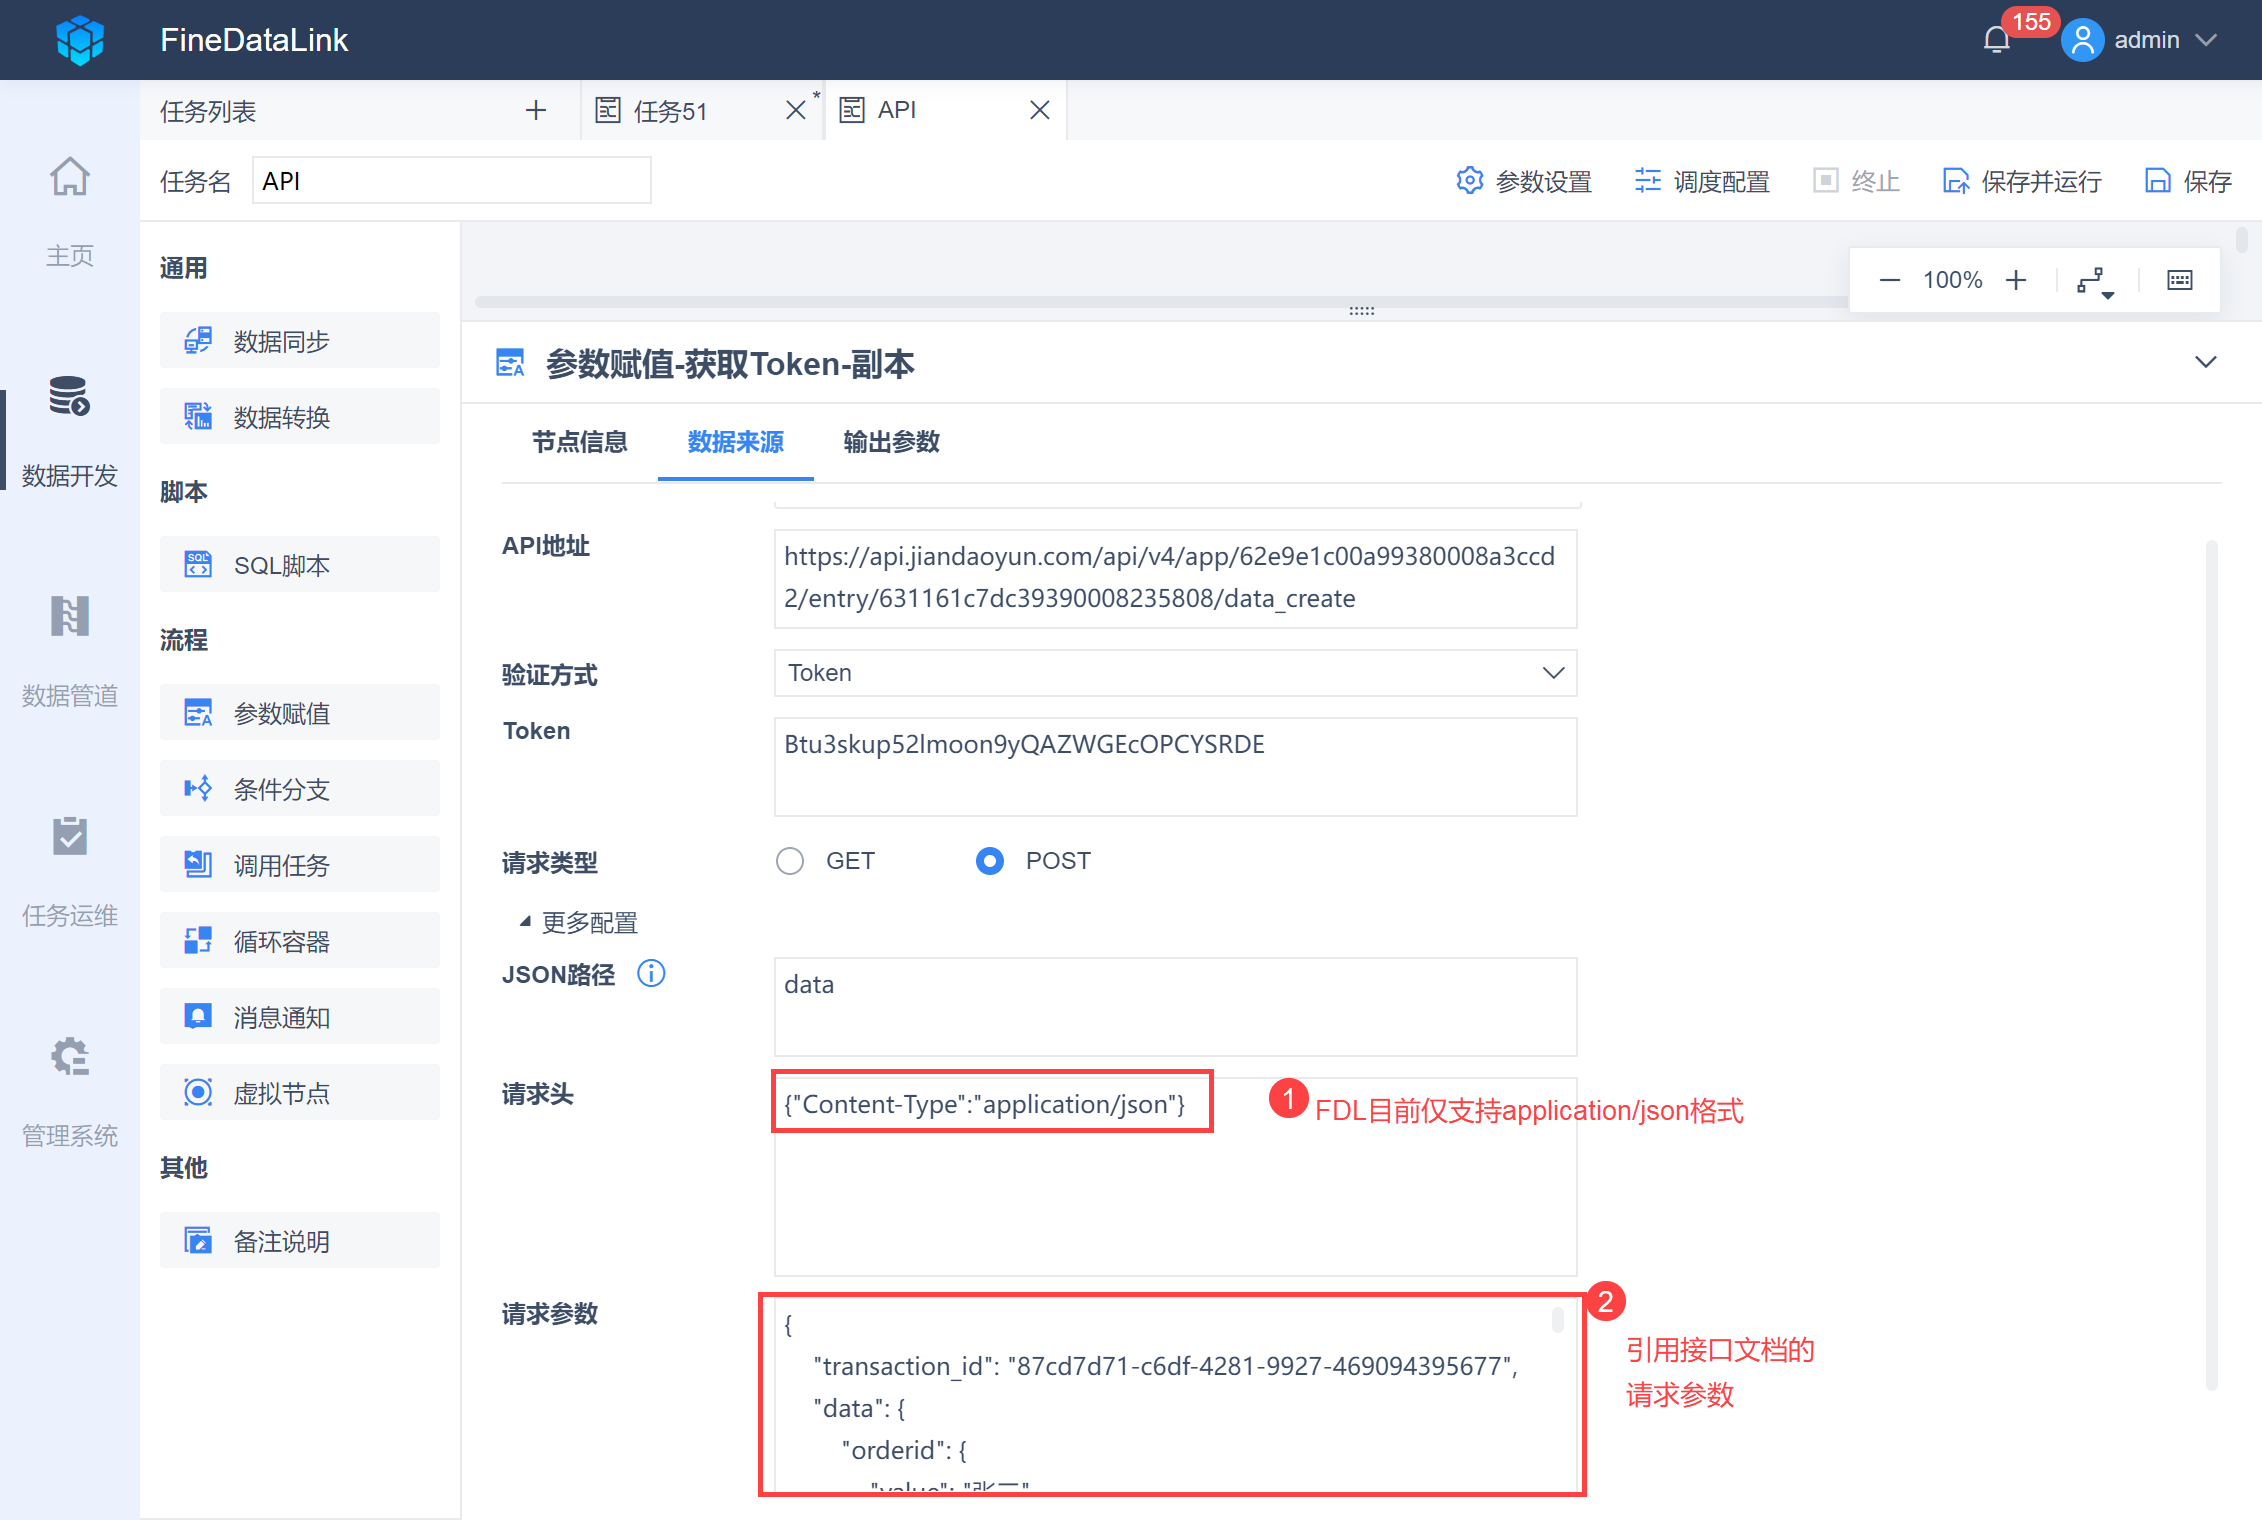
Task: Switch to the 节点信息 tab
Action: [x=579, y=442]
